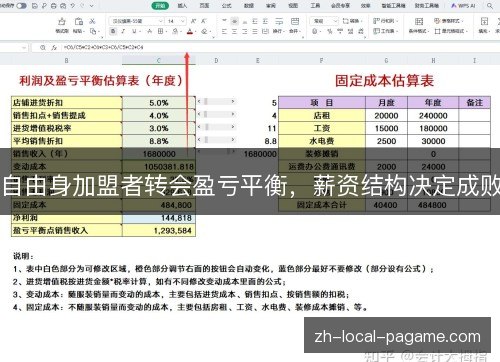500x362 pixels.
Task: Toggle Italic formatting button
Action: 124,31
